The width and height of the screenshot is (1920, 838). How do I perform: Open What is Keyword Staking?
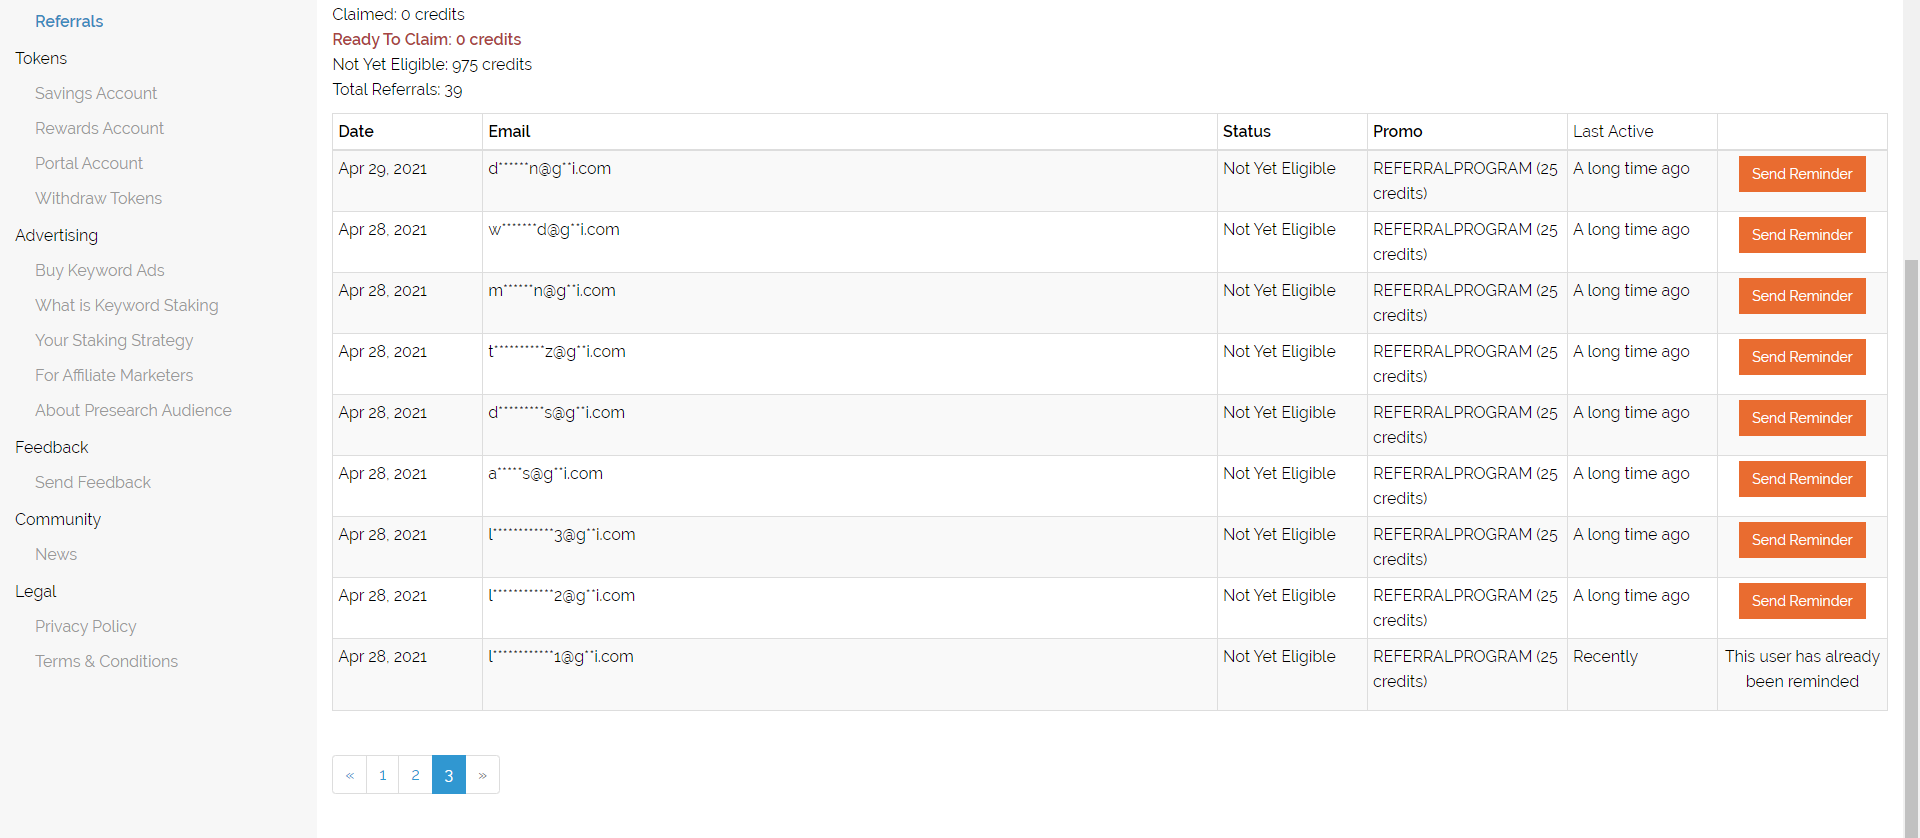pos(127,305)
